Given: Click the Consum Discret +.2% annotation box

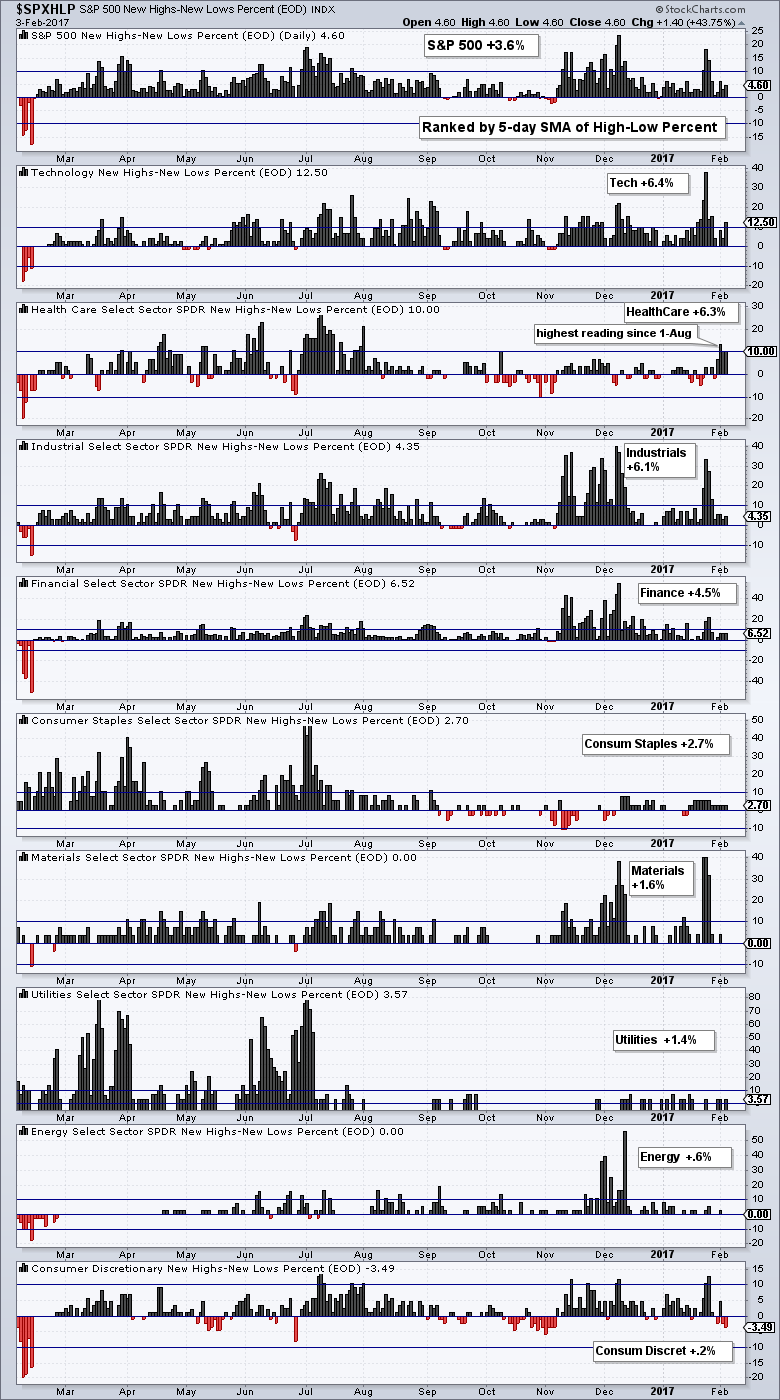Looking at the screenshot, I should click(662, 1351).
